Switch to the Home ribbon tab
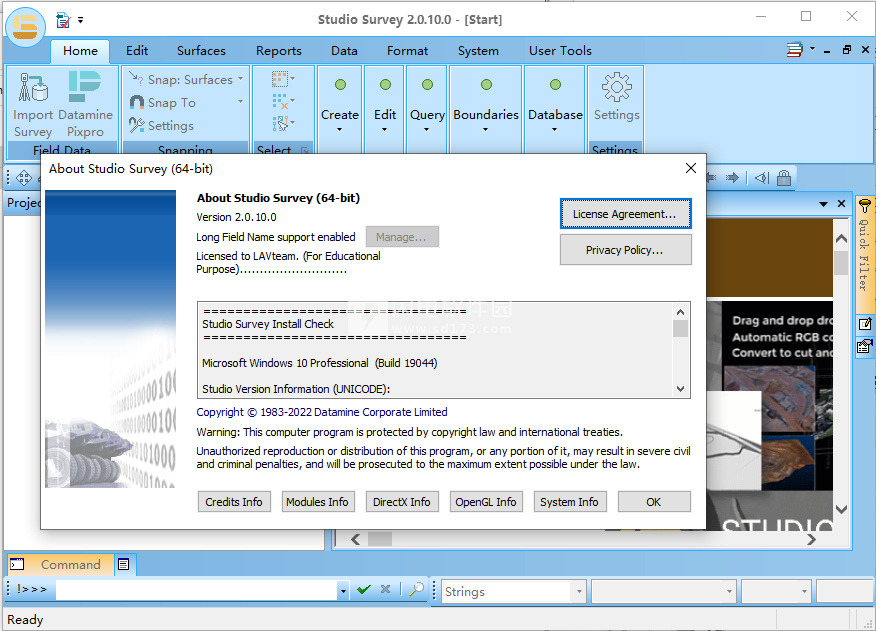 pos(80,51)
